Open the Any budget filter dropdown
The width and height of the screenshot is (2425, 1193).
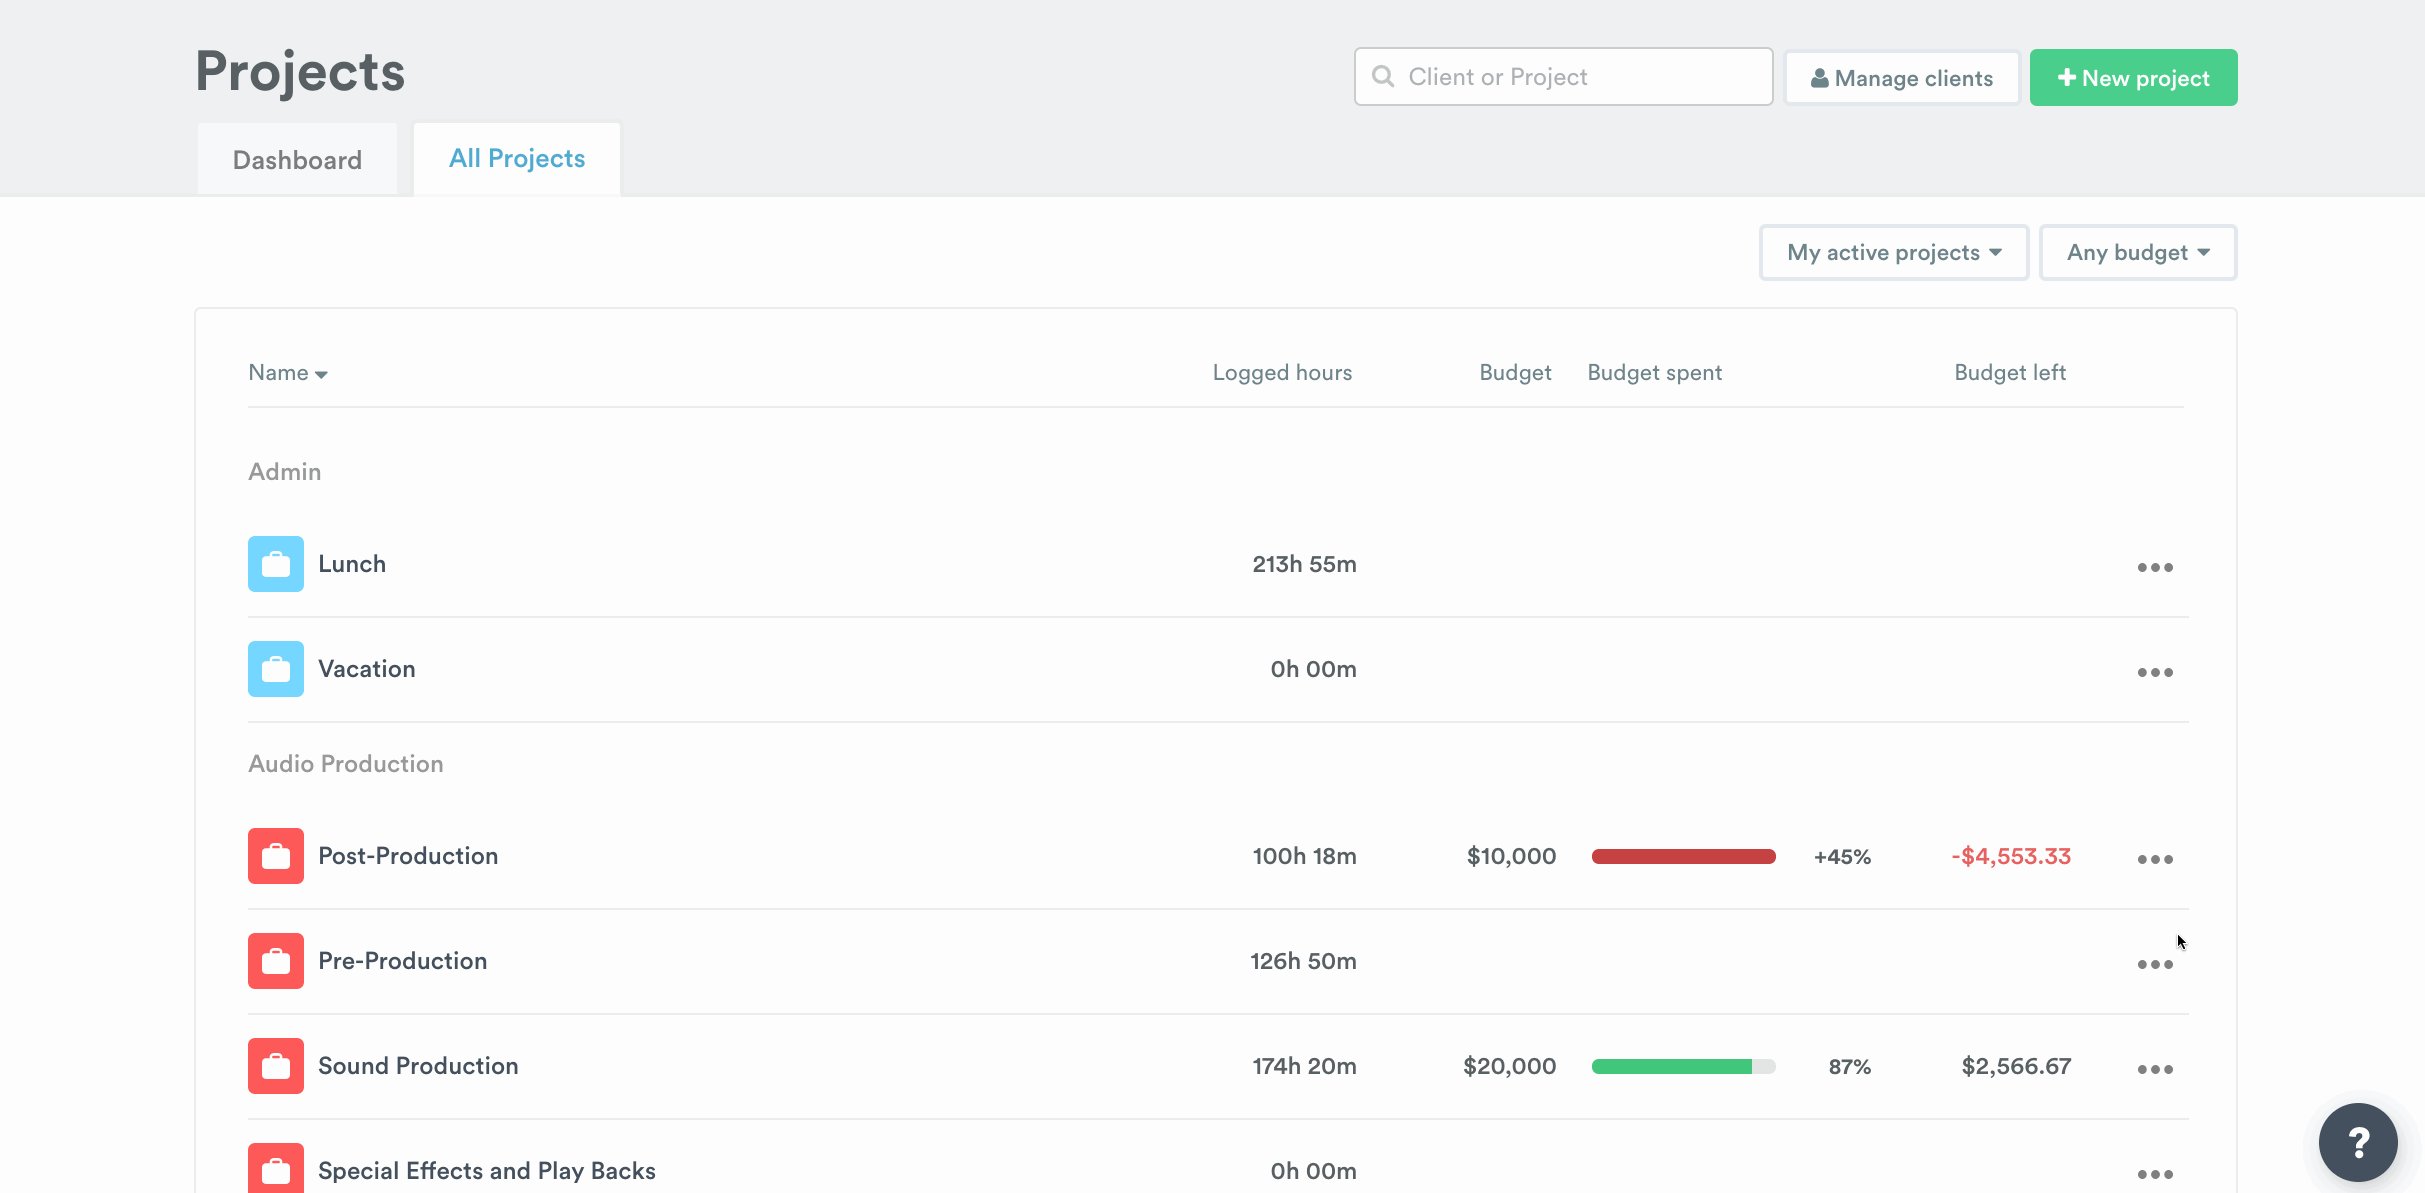click(x=2137, y=252)
